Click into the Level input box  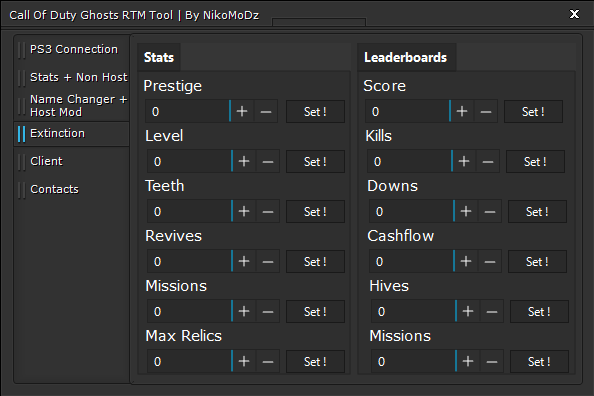[189, 161]
